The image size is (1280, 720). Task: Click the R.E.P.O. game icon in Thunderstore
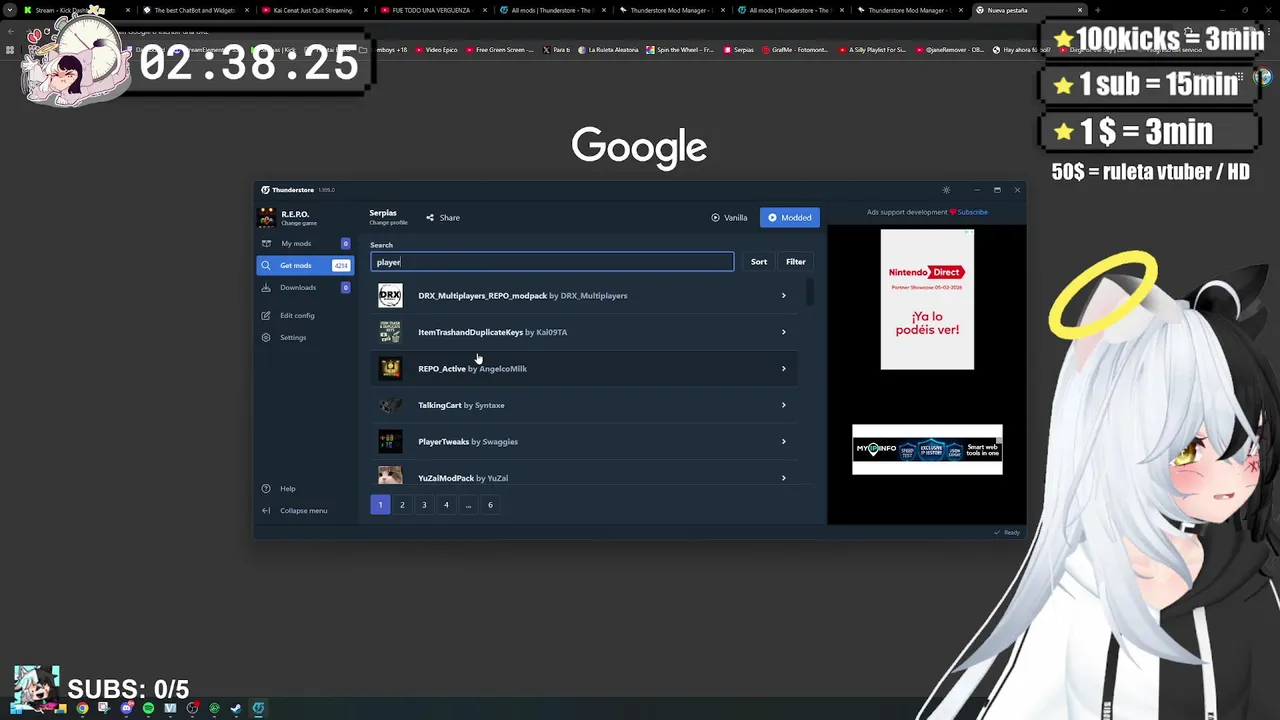pos(266,217)
